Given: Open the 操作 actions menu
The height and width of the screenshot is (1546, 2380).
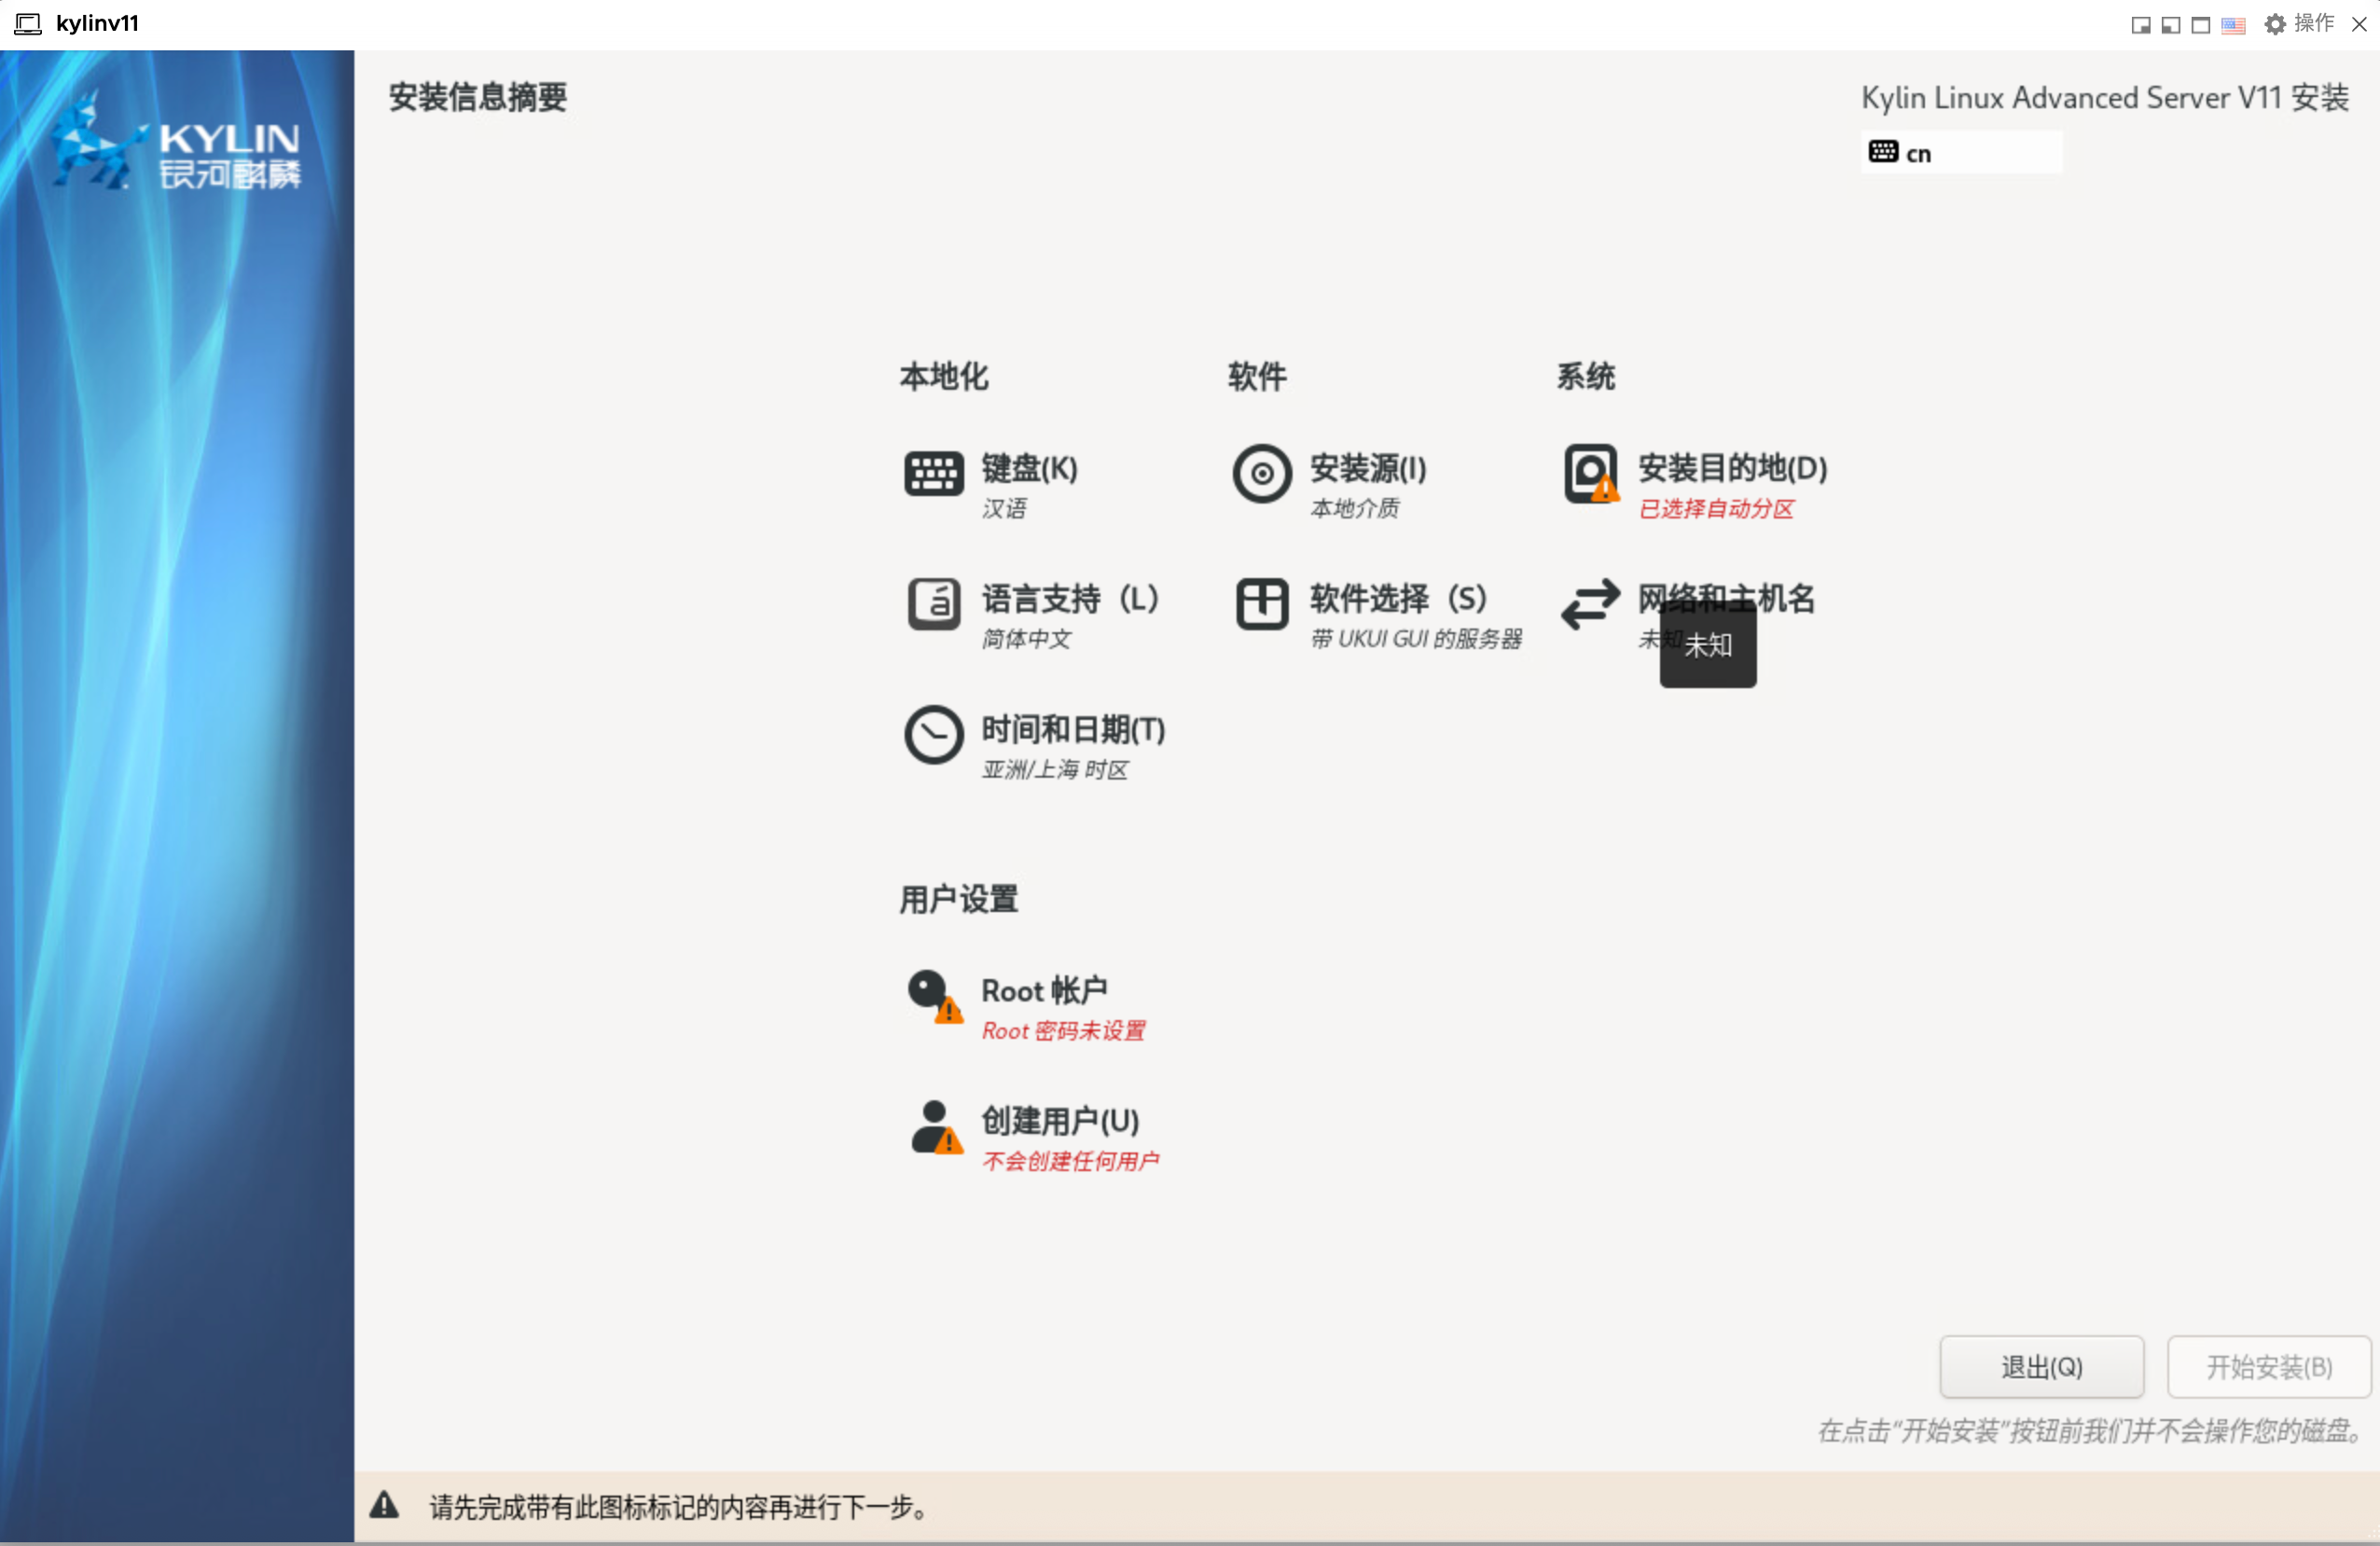Looking at the screenshot, I should 2300,24.
